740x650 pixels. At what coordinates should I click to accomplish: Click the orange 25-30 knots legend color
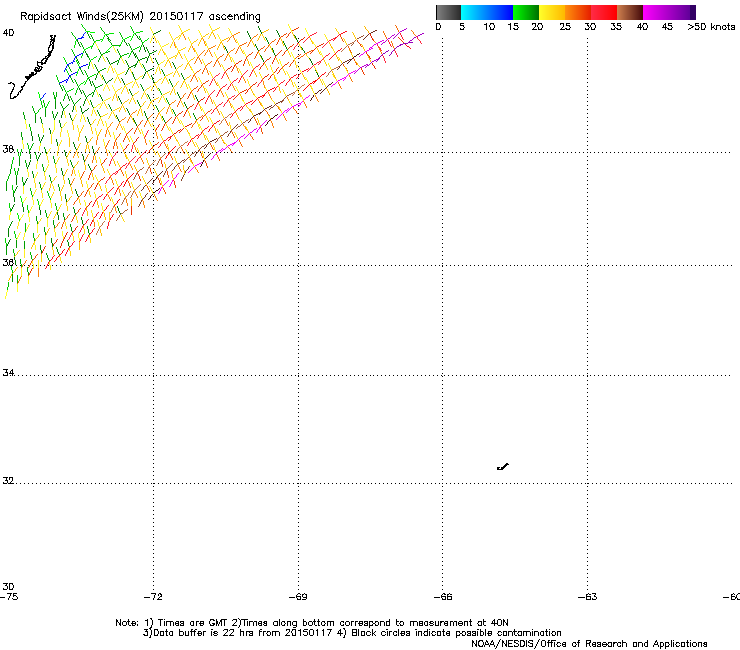coord(578,12)
